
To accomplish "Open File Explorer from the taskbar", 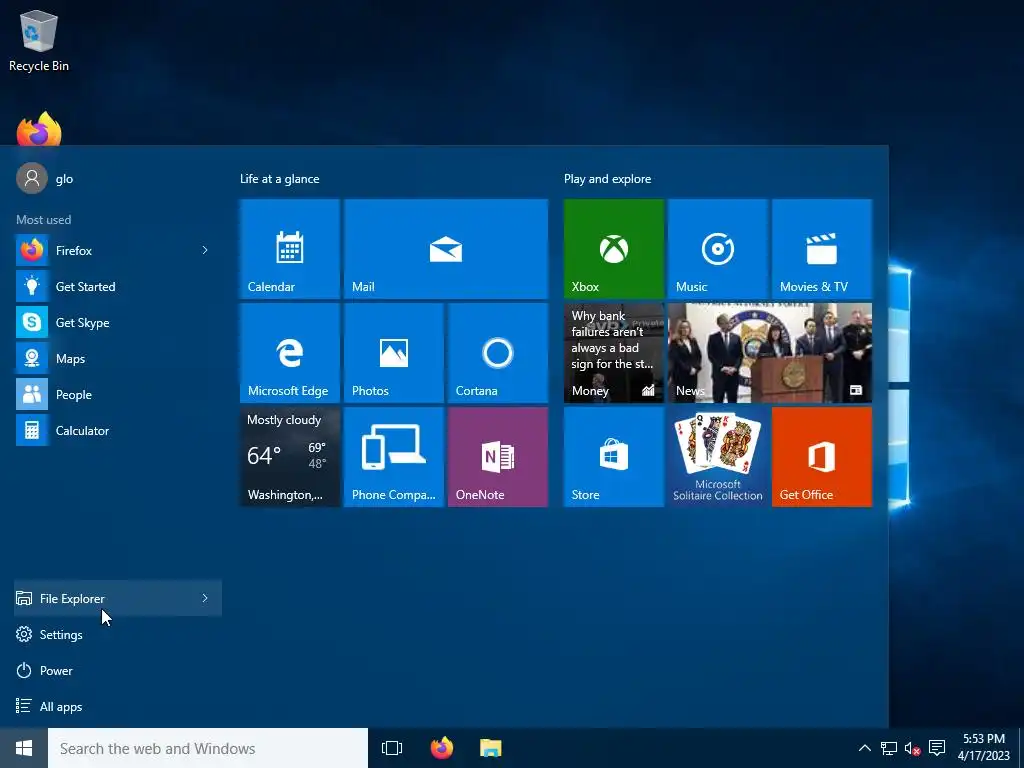I will pyautogui.click(x=490, y=748).
